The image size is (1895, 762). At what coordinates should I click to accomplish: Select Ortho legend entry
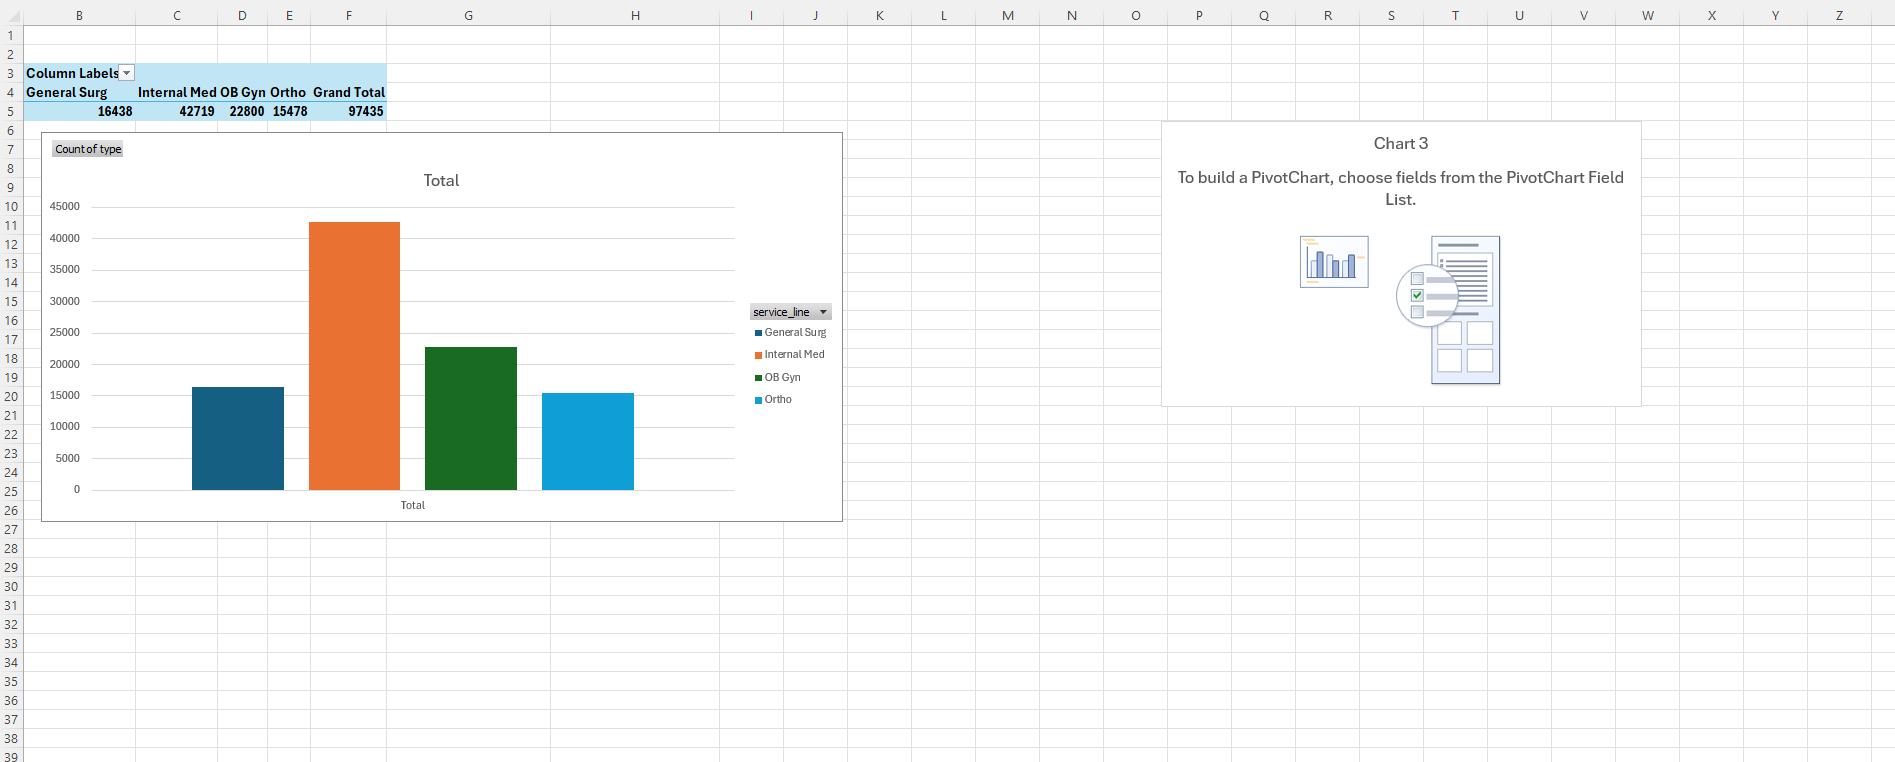point(774,399)
